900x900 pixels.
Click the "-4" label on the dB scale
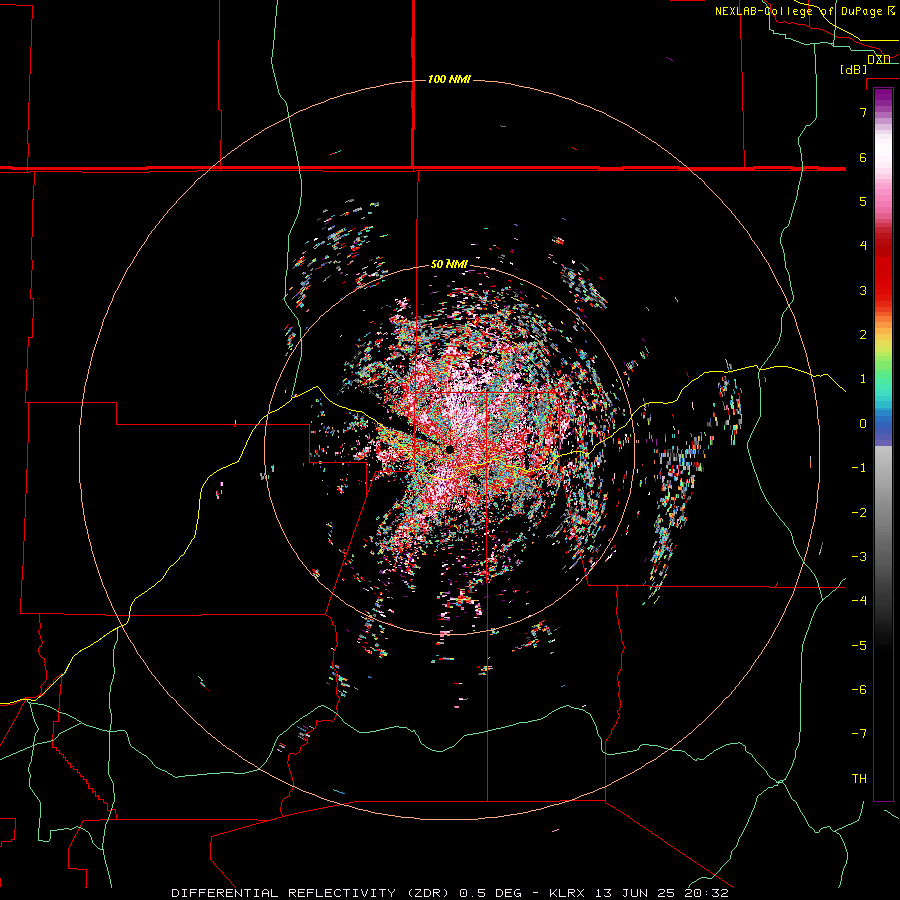(x=859, y=600)
